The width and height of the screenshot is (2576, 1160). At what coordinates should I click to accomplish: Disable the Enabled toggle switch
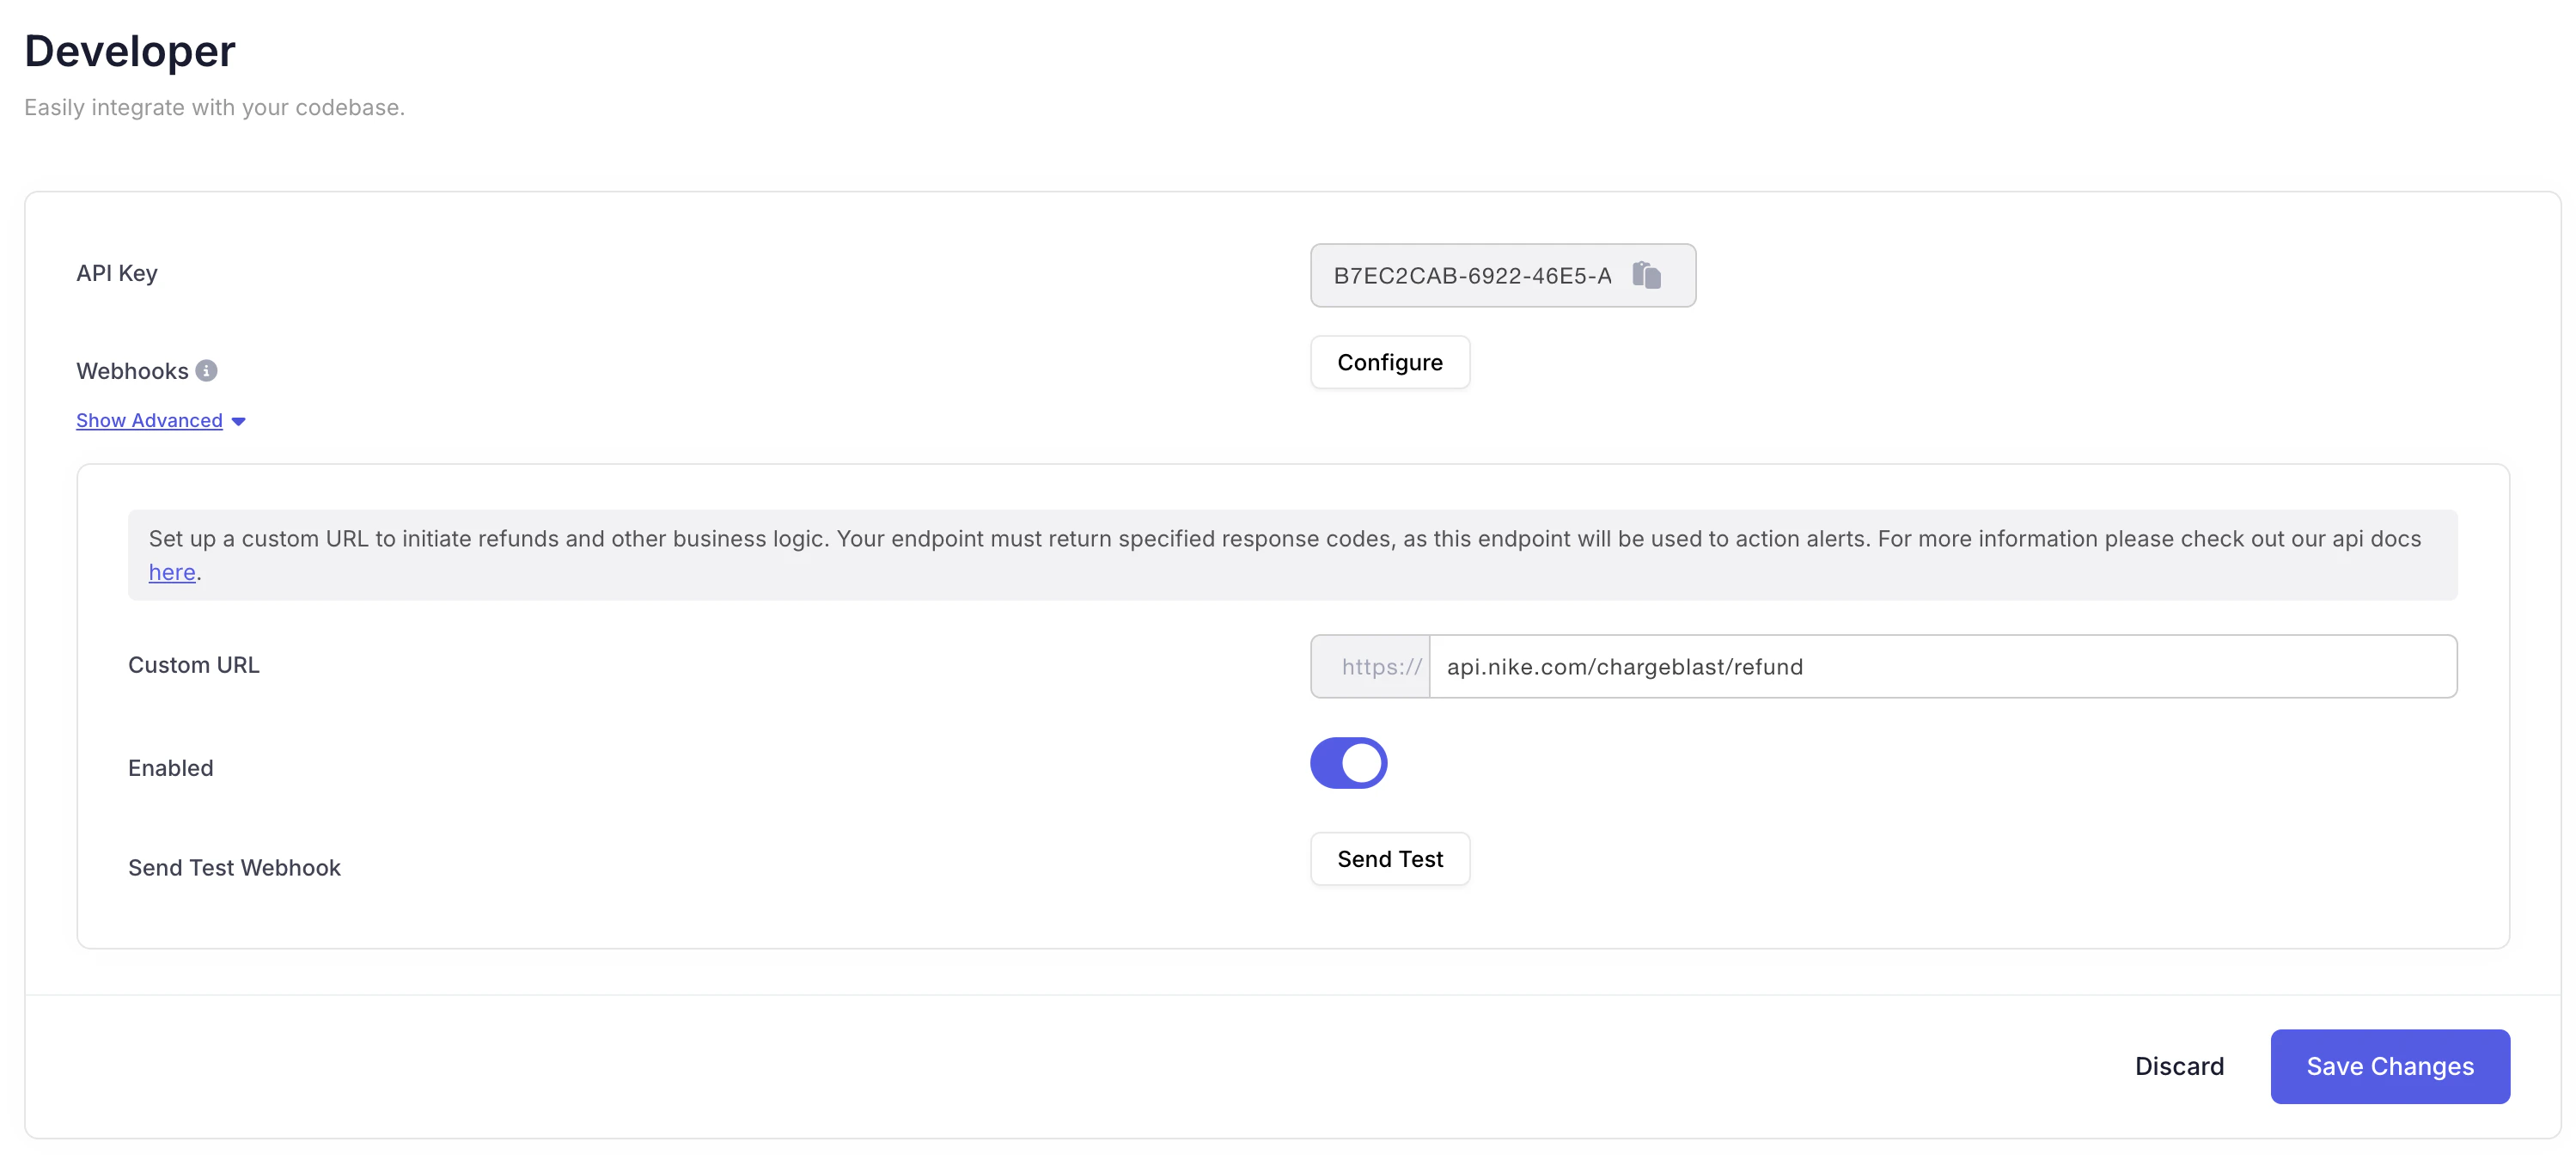(1348, 764)
